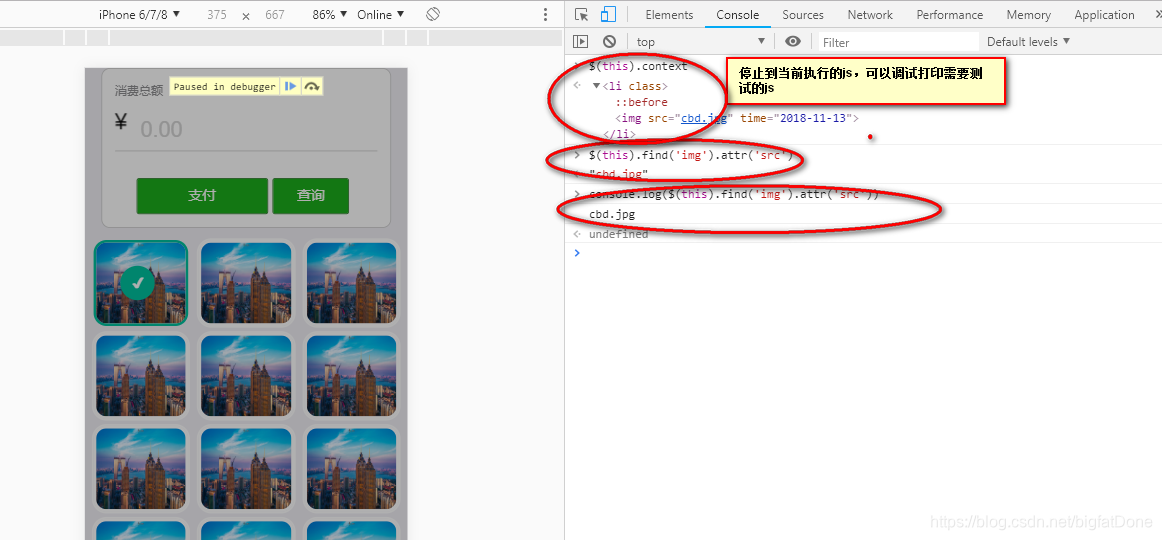The height and width of the screenshot is (540, 1162).
Task: Open the Memory tab
Action: (1029, 15)
